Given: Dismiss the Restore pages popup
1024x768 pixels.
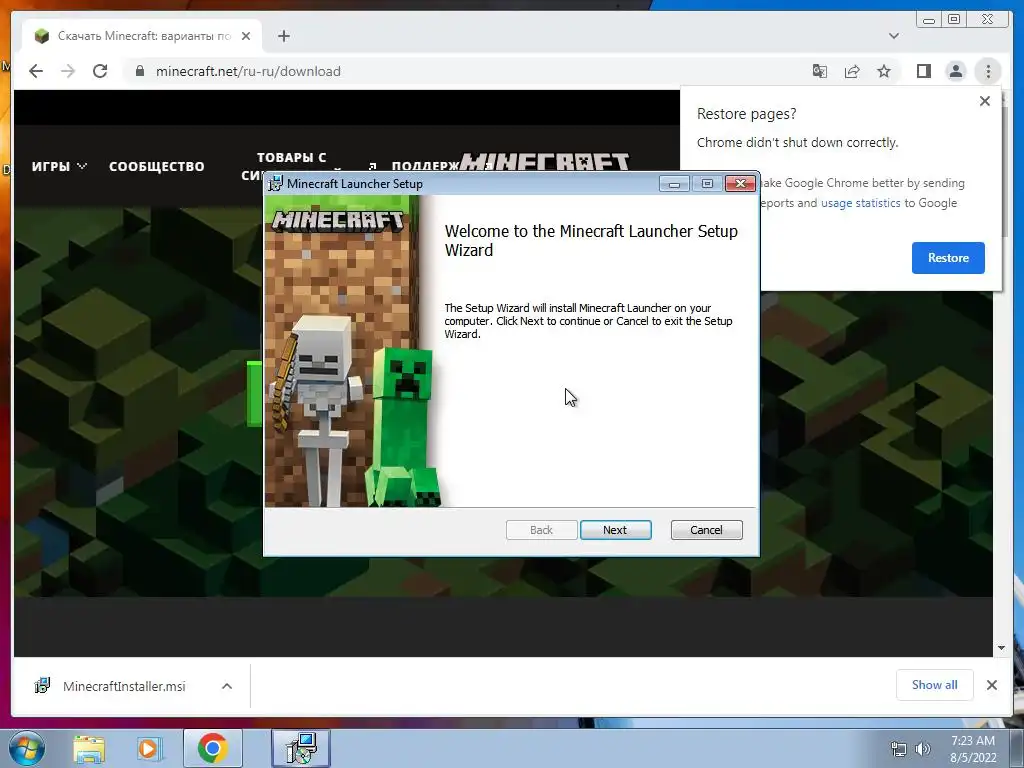Looking at the screenshot, I should click(x=984, y=101).
